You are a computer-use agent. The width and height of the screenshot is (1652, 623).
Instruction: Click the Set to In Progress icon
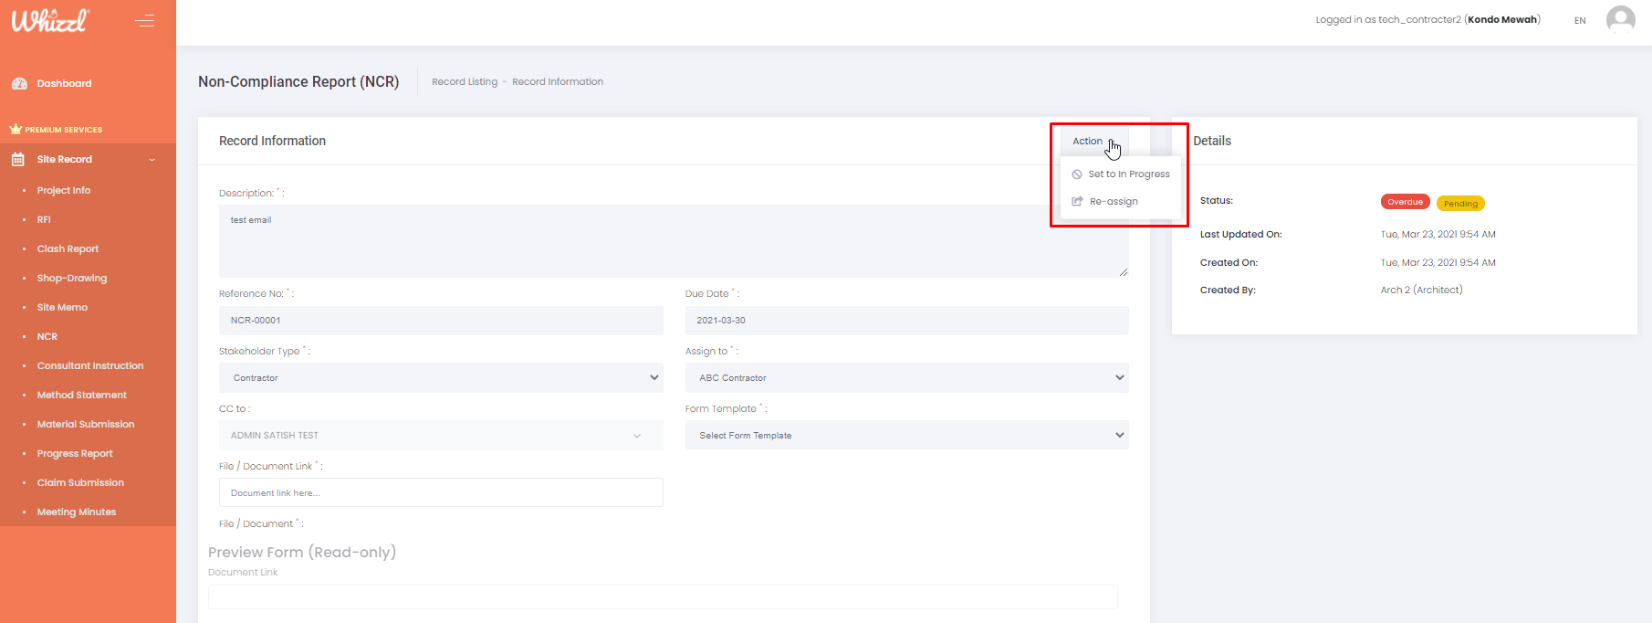click(x=1077, y=175)
